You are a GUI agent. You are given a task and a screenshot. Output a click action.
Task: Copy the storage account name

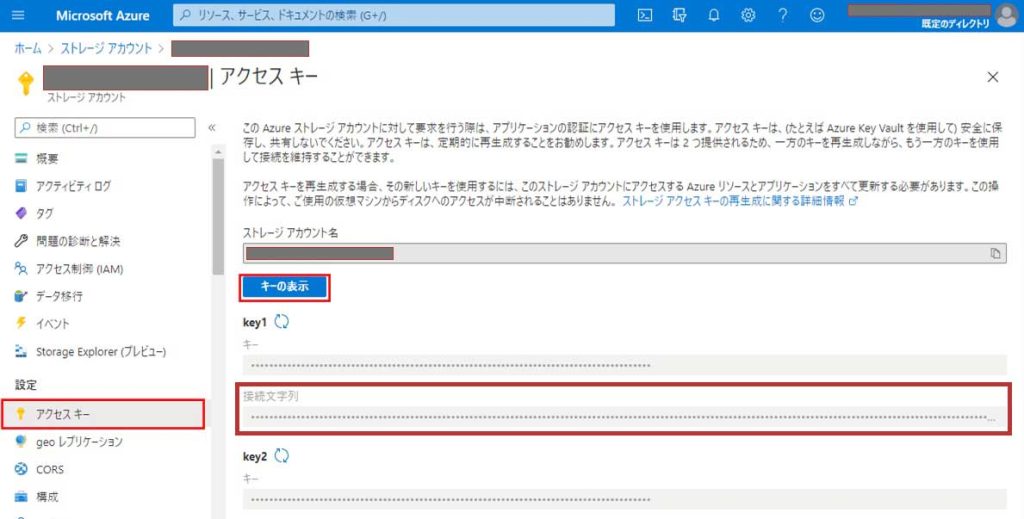tap(995, 253)
